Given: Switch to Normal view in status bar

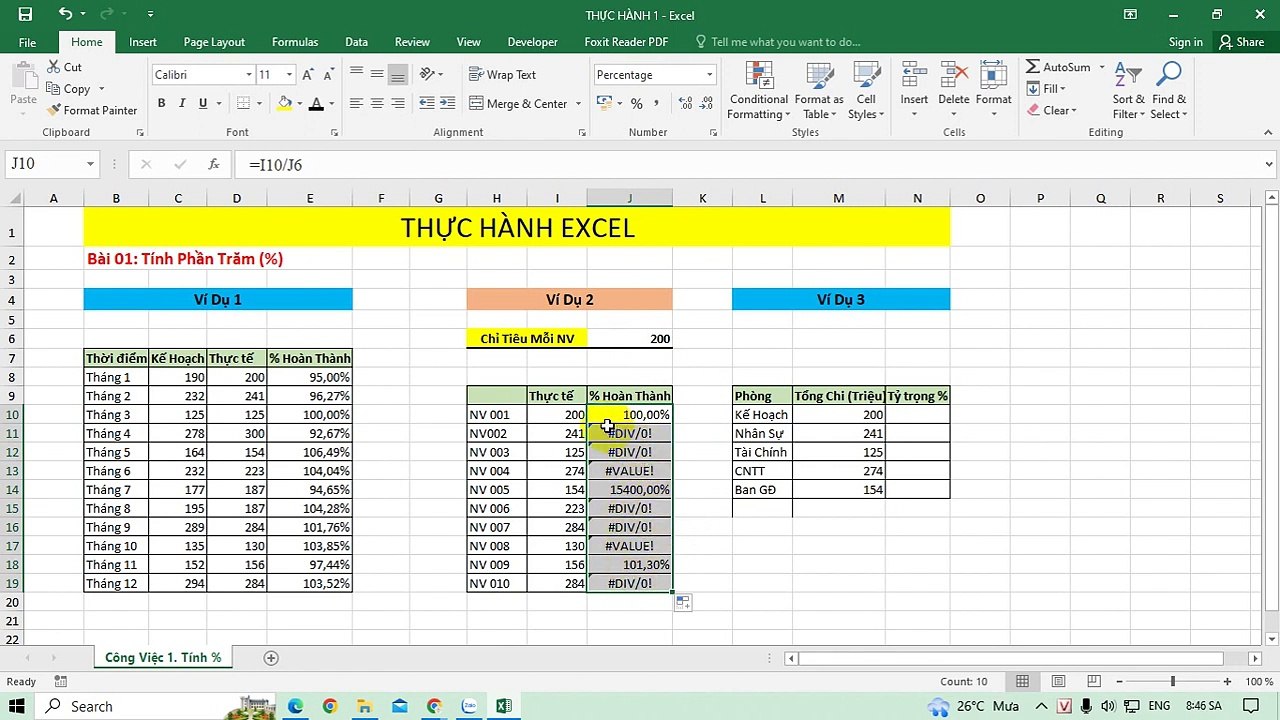Looking at the screenshot, I should click(1022, 681).
